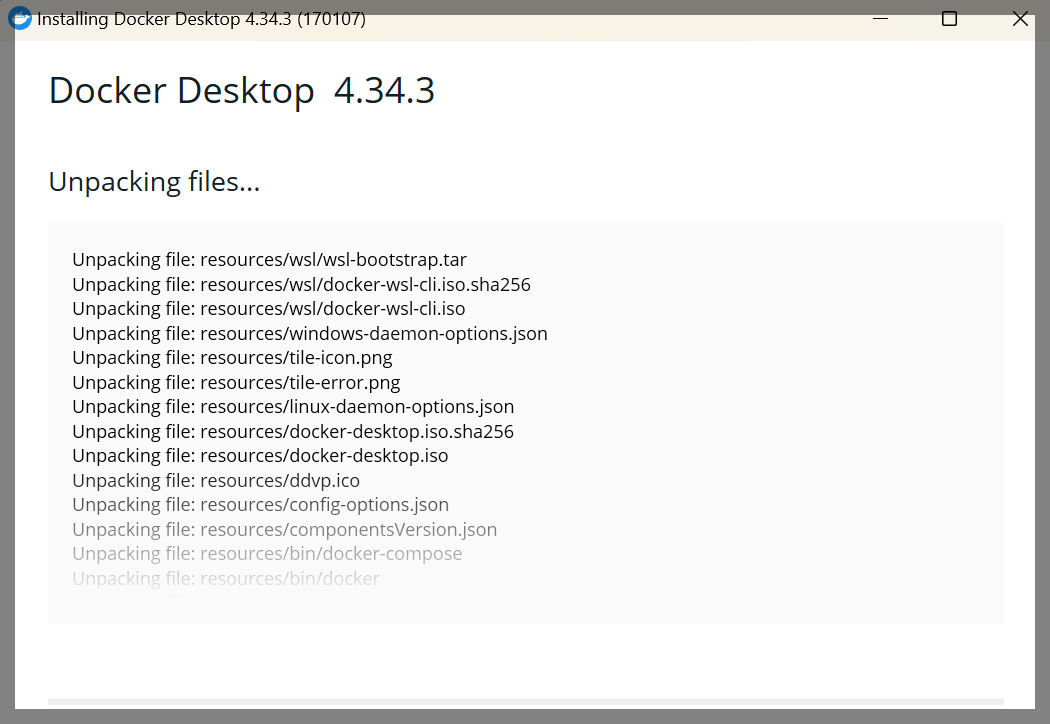Screen dimensions: 1050x724
Task: Select the componentsVersion.json log line
Action: (285, 529)
